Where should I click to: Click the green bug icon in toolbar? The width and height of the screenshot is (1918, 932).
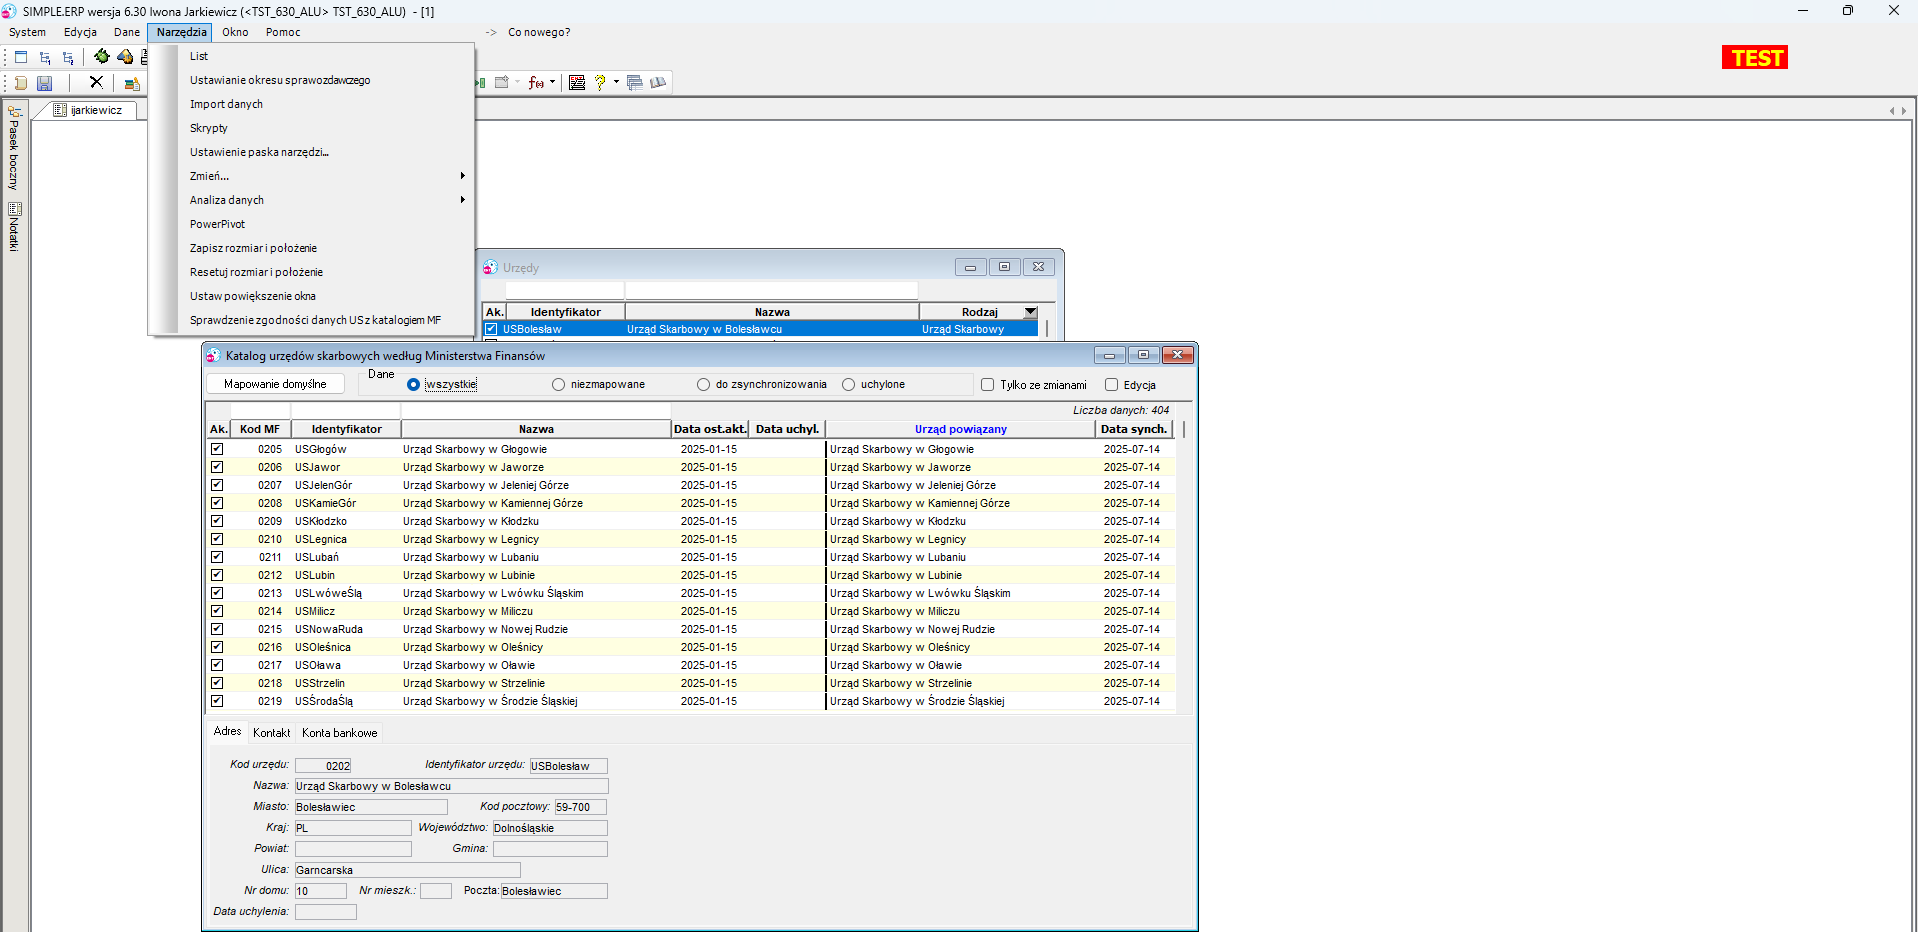[101, 57]
